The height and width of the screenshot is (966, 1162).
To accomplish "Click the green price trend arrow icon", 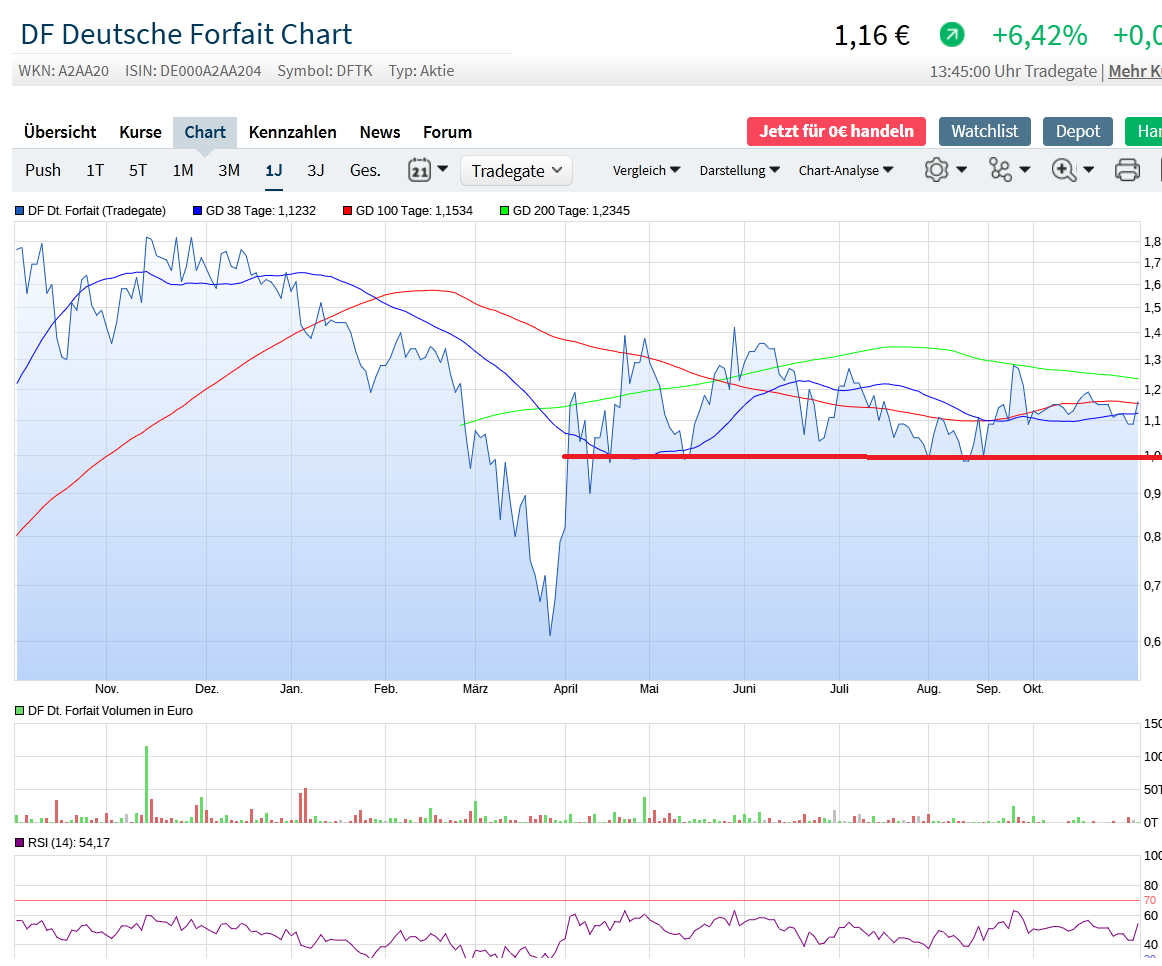I will [x=952, y=35].
